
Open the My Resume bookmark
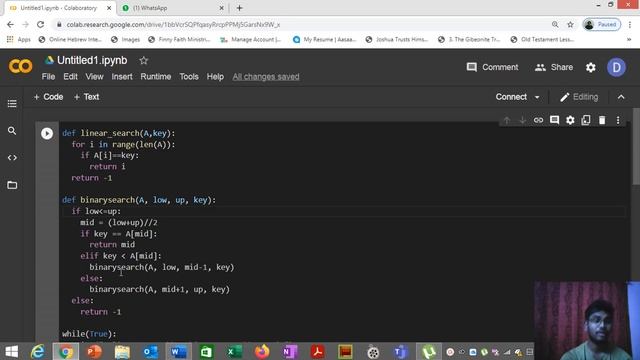[x=324, y=40]
